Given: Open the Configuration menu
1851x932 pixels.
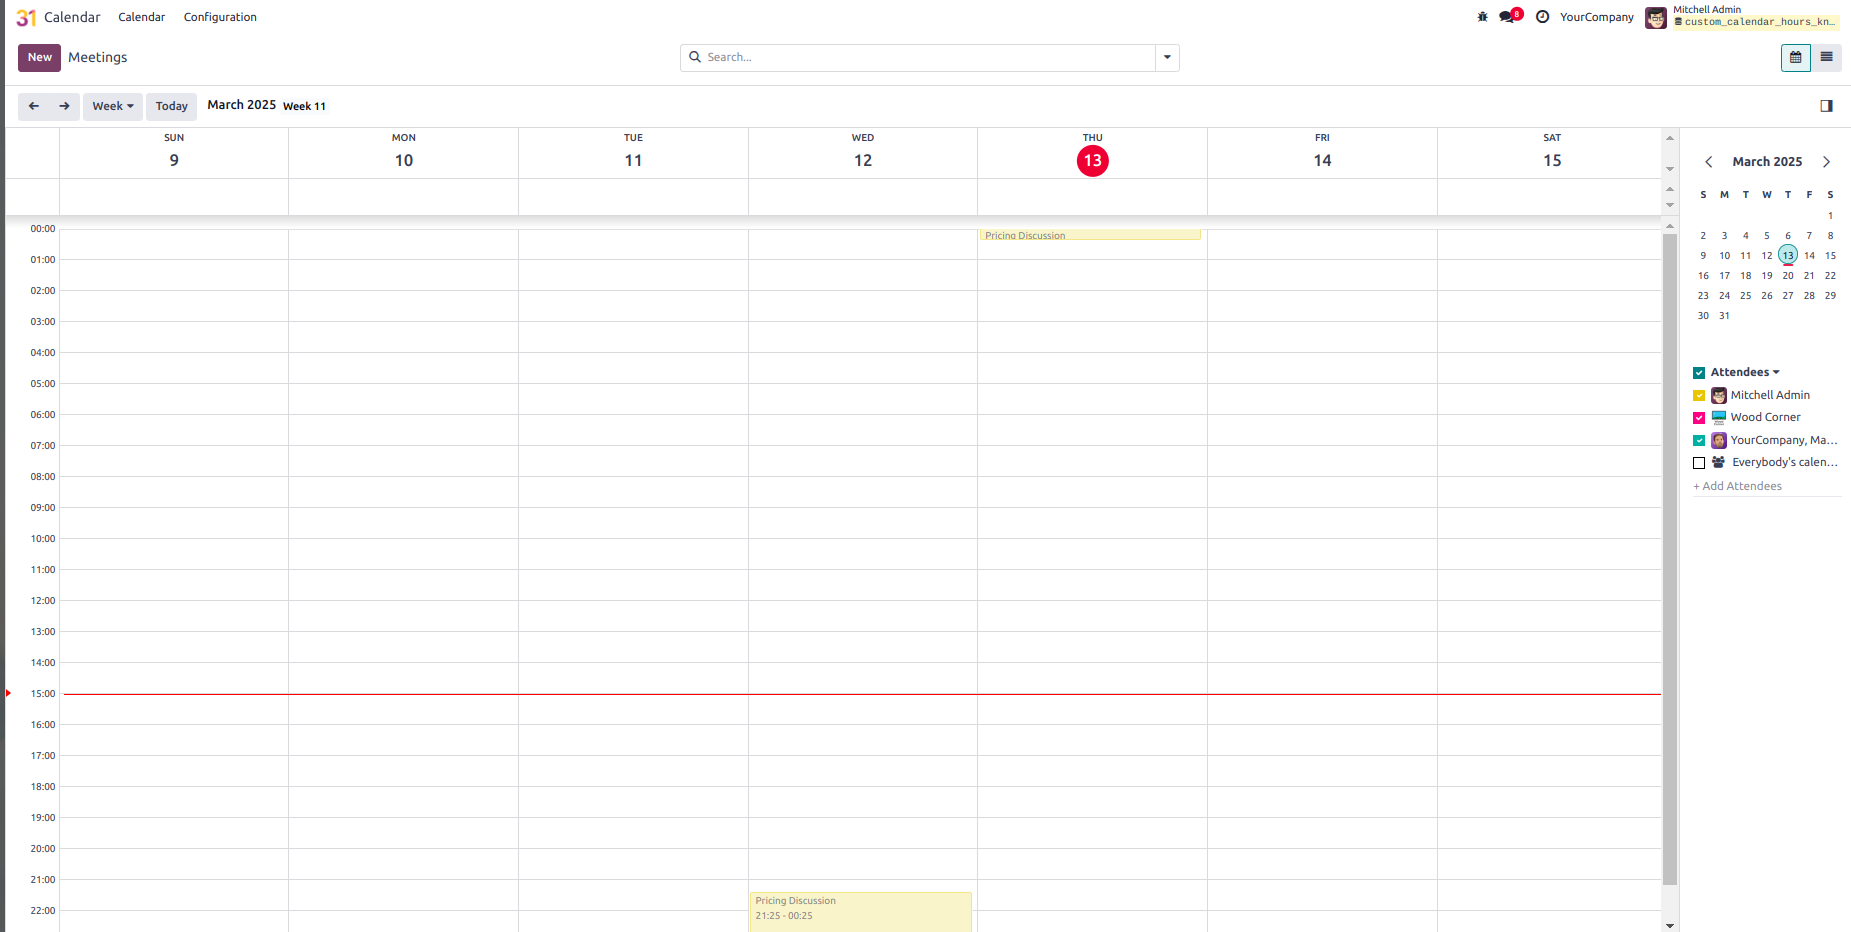Looking at the screenshot, I should (x=220, y=17).
